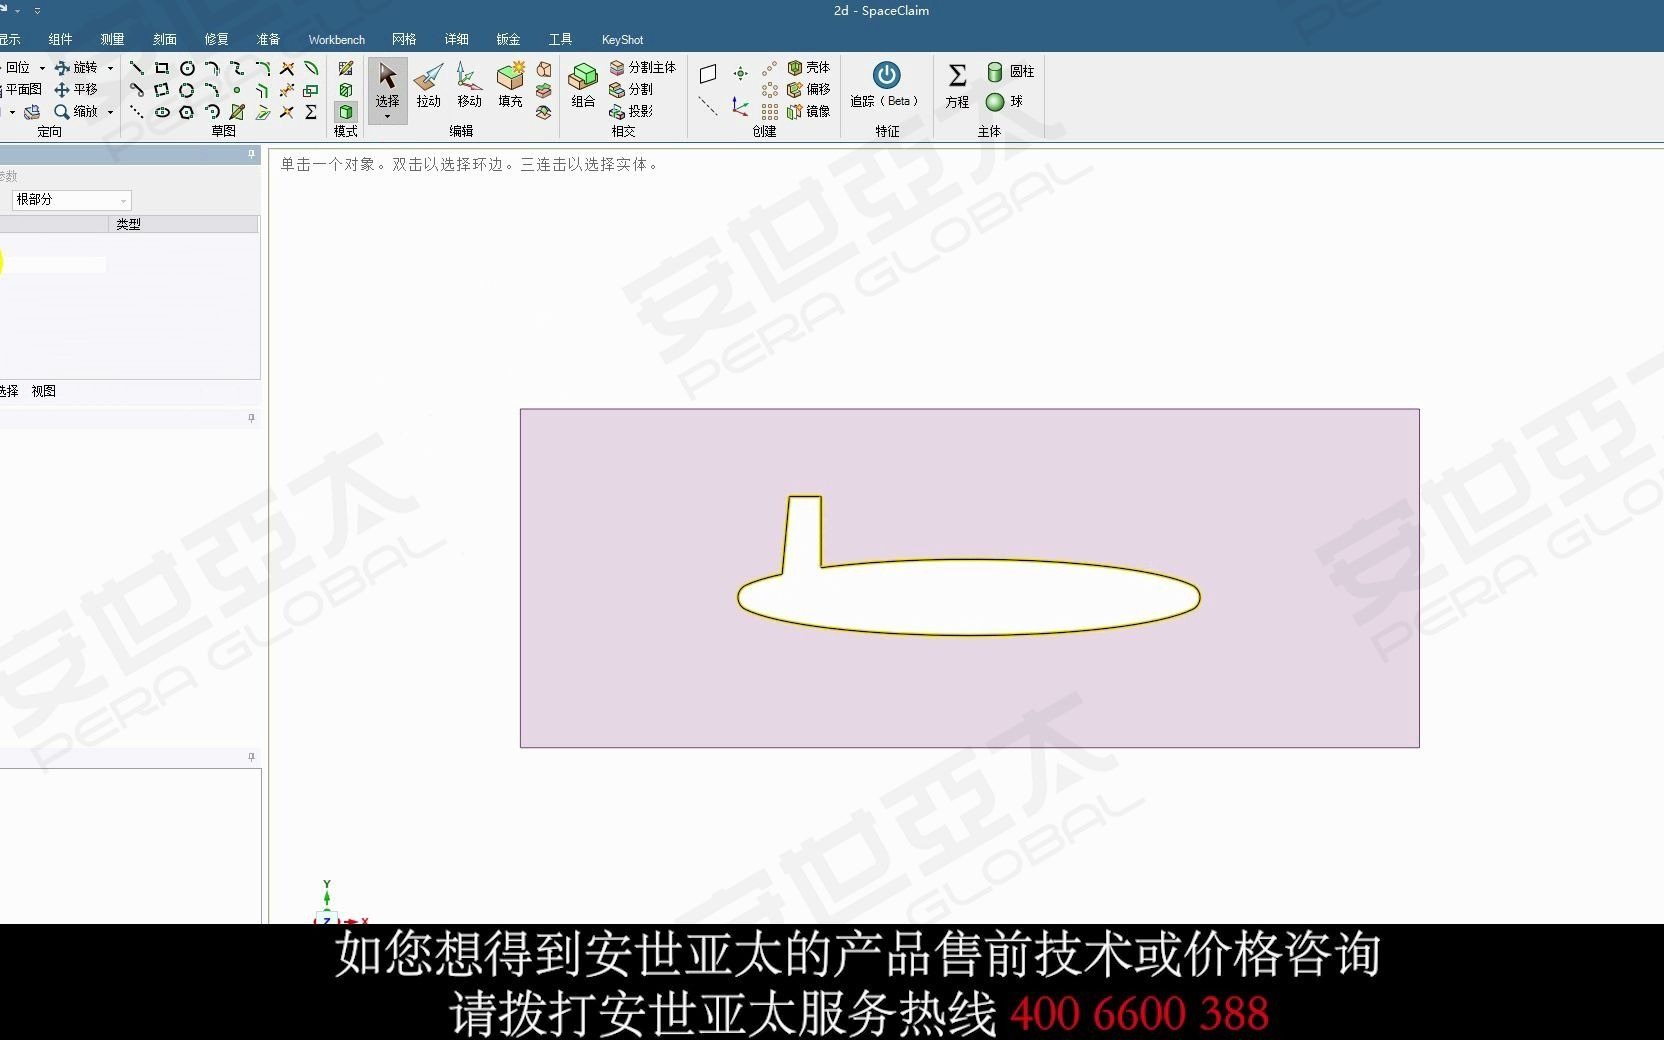1664x1040 pixels.
Task: Select the Pull (拉动) tool
Action: (428, 88)
